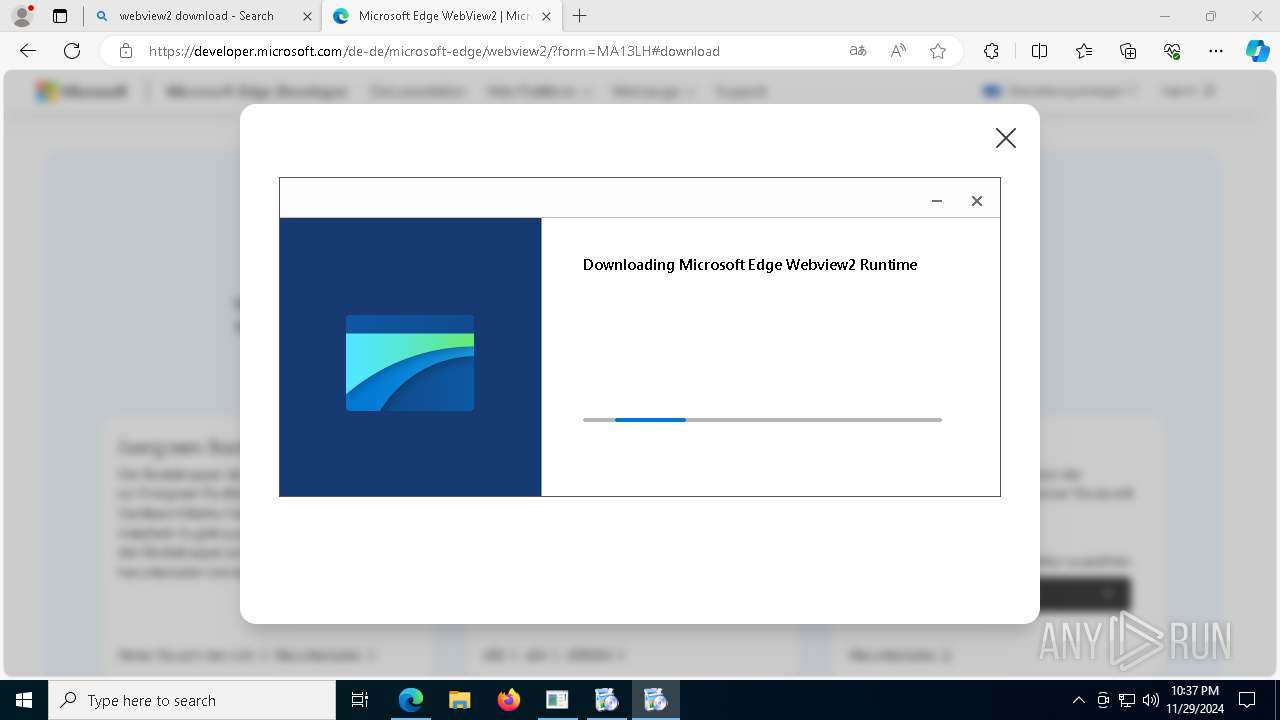Click Downloading Microsoft Edge Webview2 Runtime text
This screenshot has height=720, width=1280.
750,265
